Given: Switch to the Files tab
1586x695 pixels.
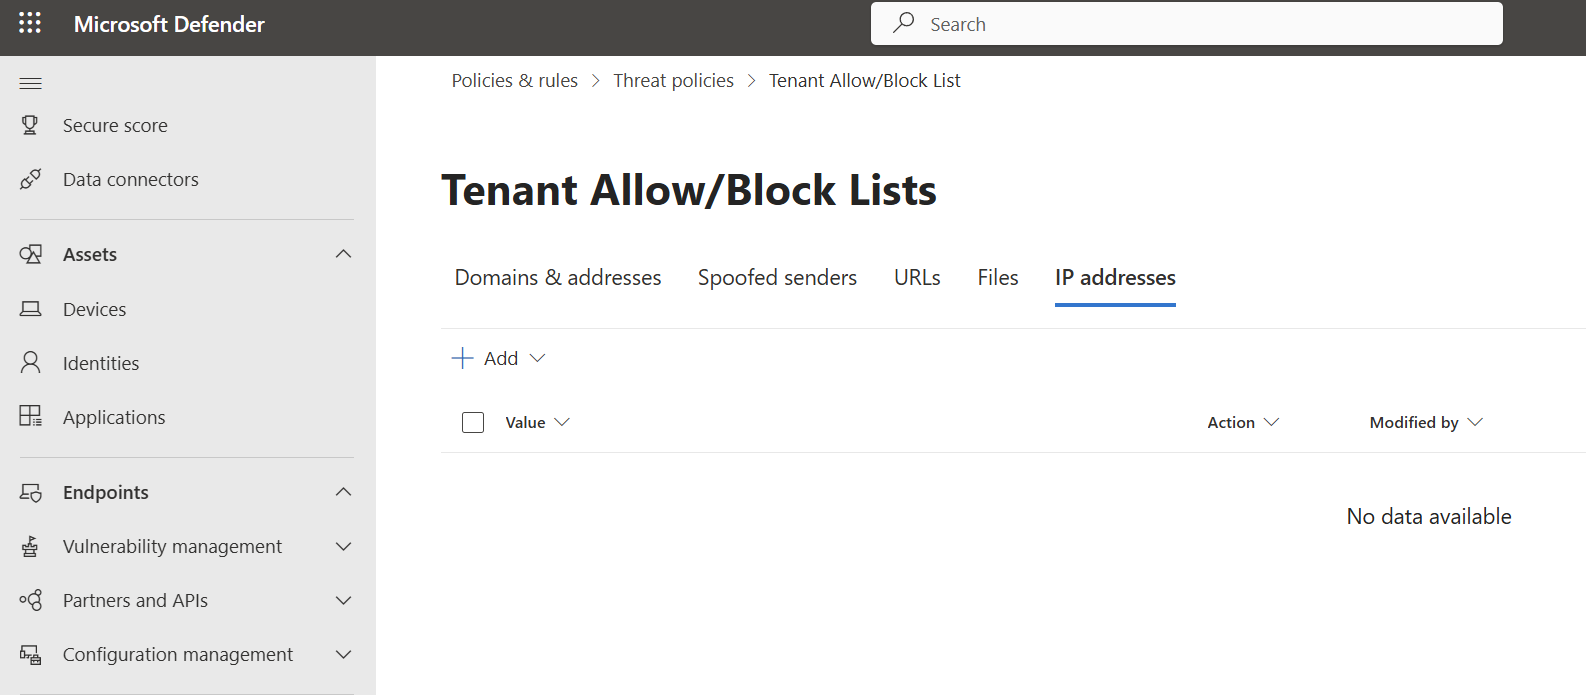Looking at the screenshot, I should tap(998, 277).
